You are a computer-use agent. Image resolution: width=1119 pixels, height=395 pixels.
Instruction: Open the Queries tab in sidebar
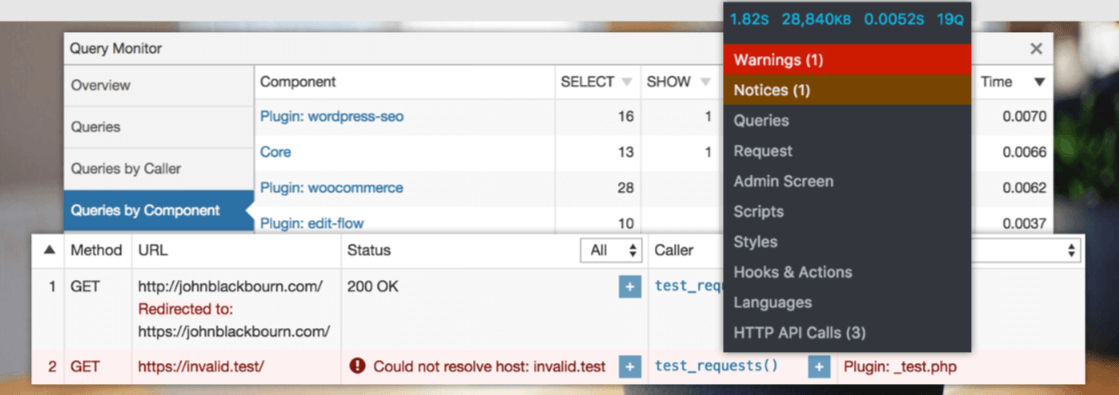point(158,127)
